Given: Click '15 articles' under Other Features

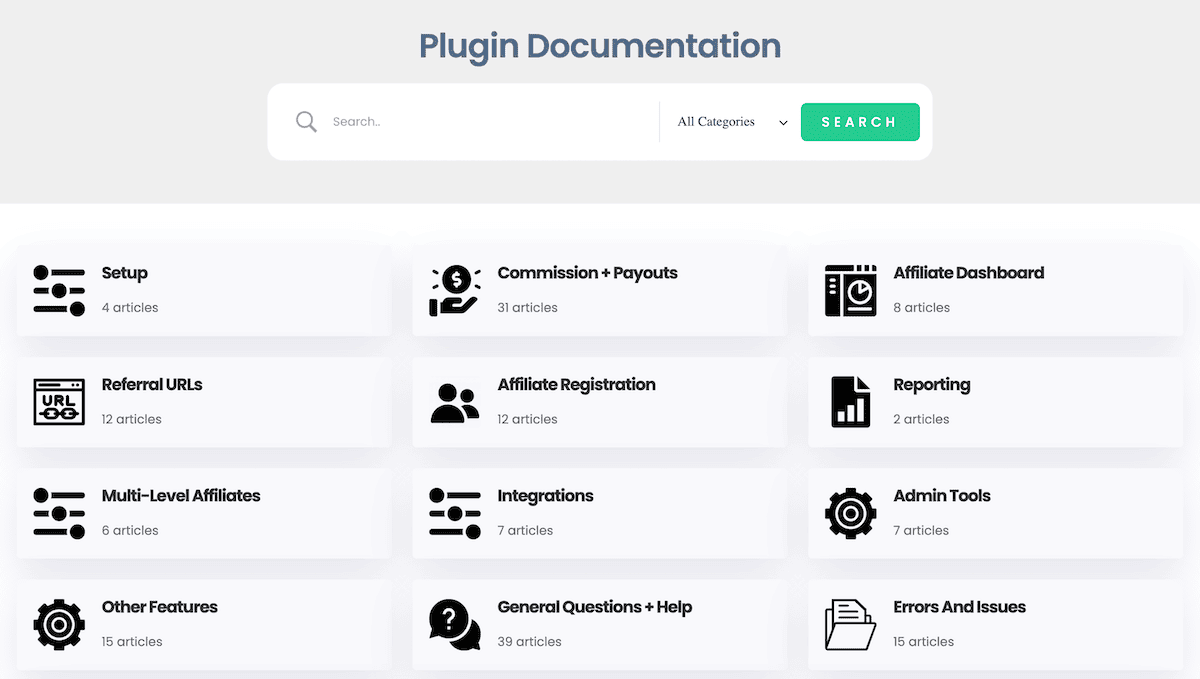Looking at the screenshot, I should [132, 642].
